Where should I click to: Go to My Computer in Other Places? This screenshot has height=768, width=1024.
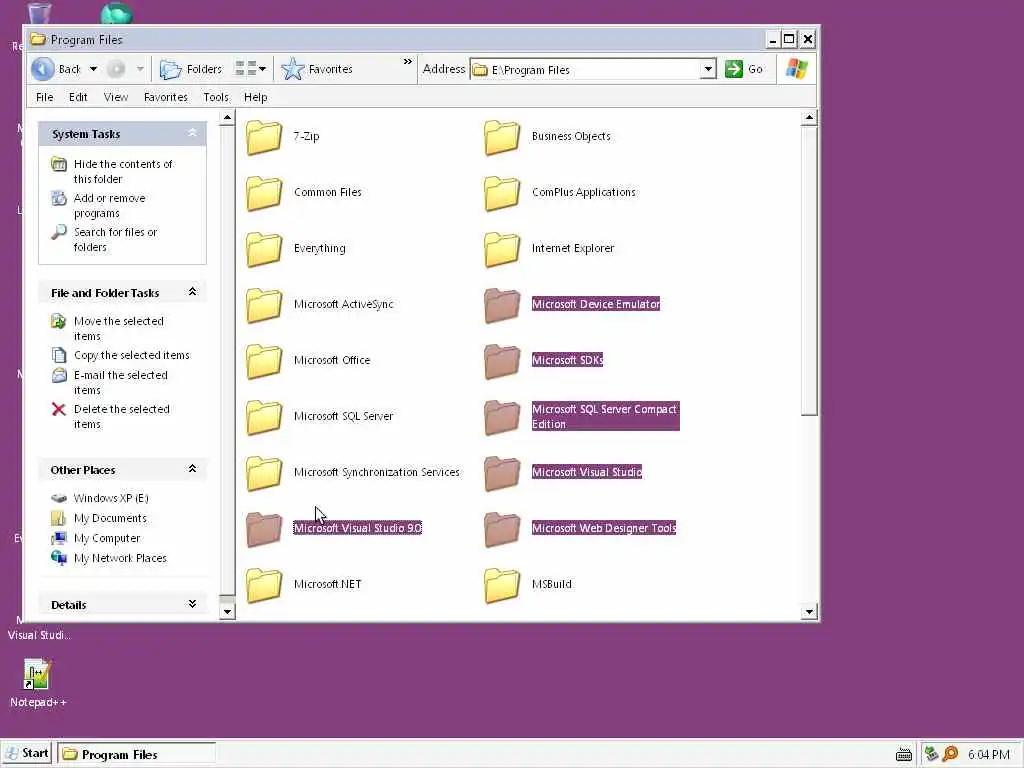106,539
